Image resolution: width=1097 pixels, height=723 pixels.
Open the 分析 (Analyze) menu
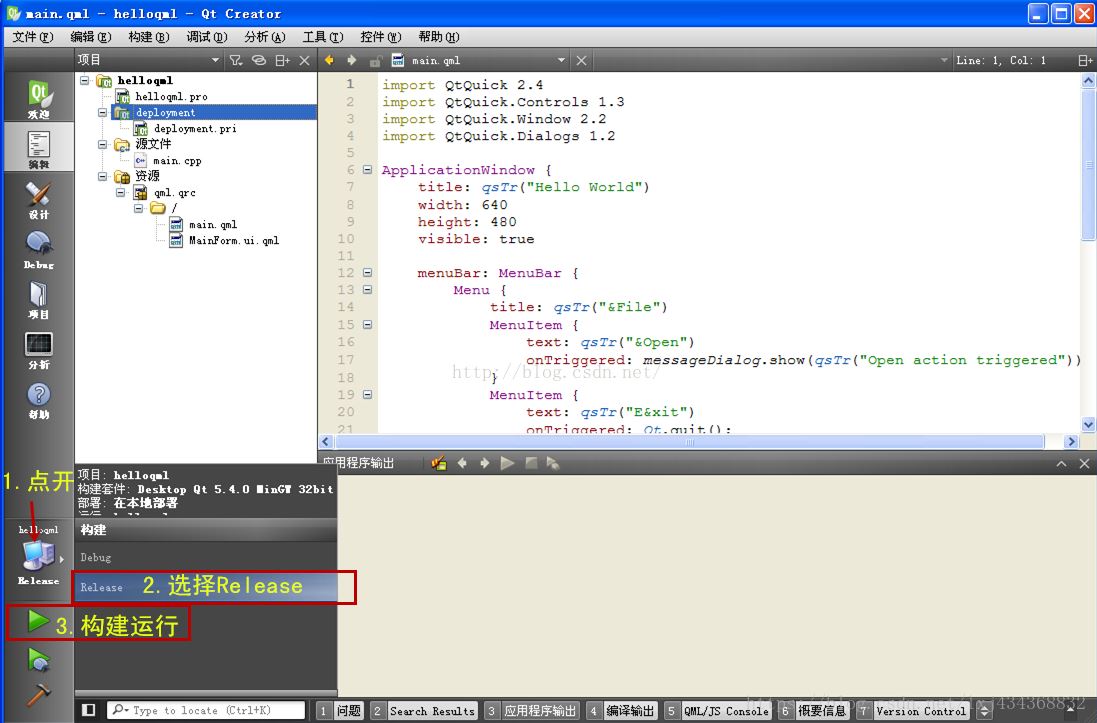point(264,36)
